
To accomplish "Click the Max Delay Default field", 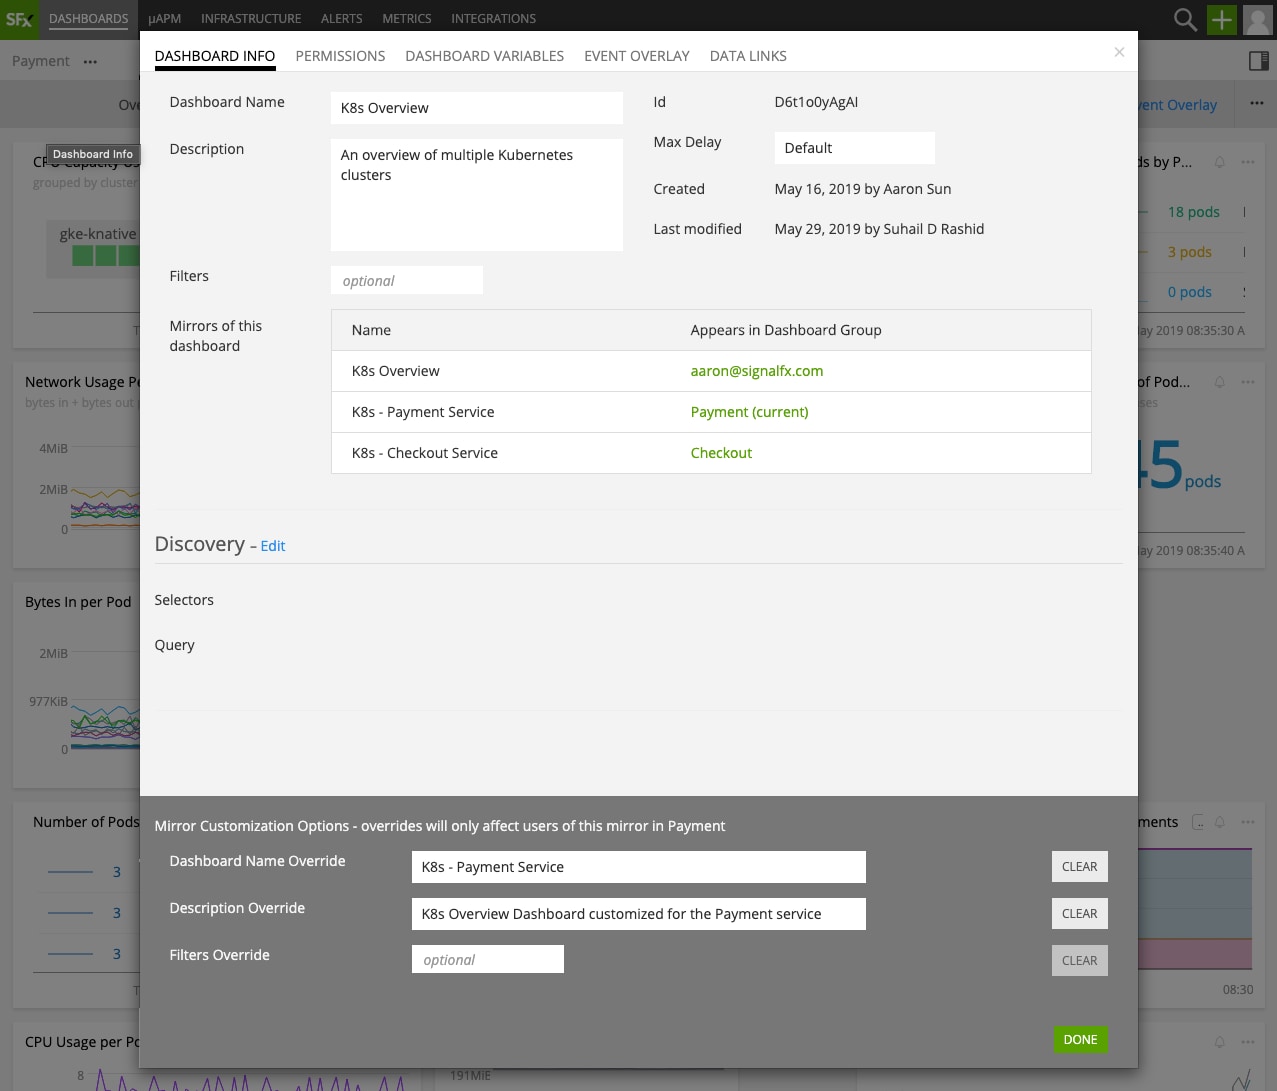I will (x=854, y=148).
